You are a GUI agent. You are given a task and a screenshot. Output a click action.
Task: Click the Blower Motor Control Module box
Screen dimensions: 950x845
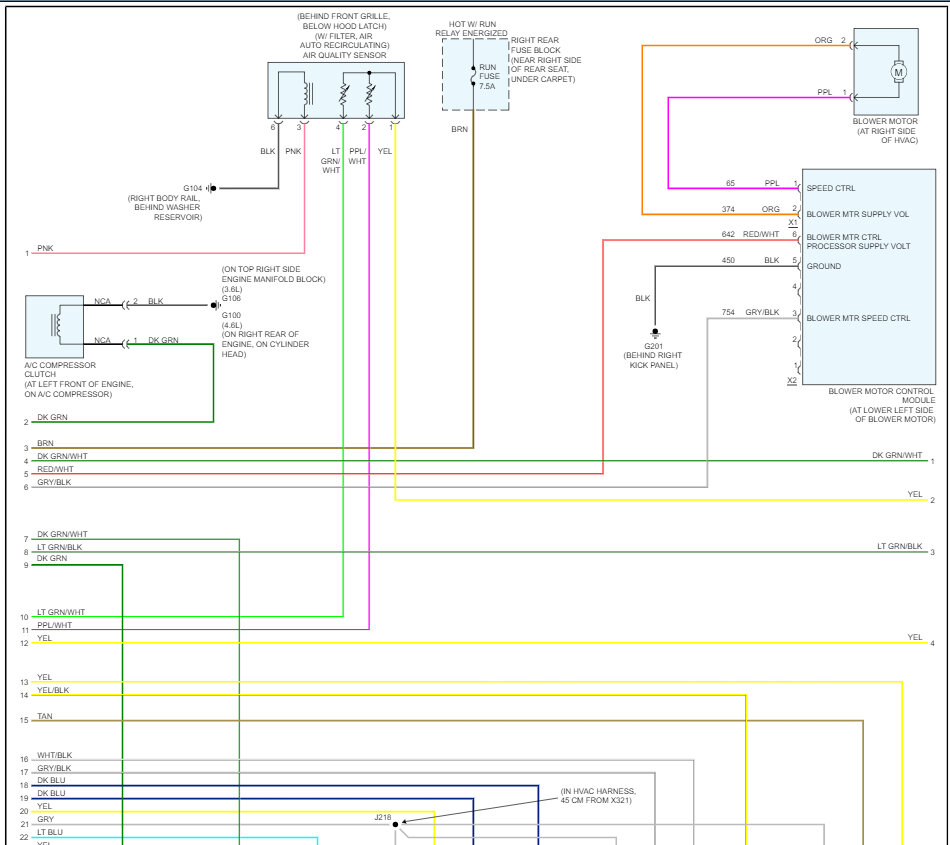click(x=868, y=276)
